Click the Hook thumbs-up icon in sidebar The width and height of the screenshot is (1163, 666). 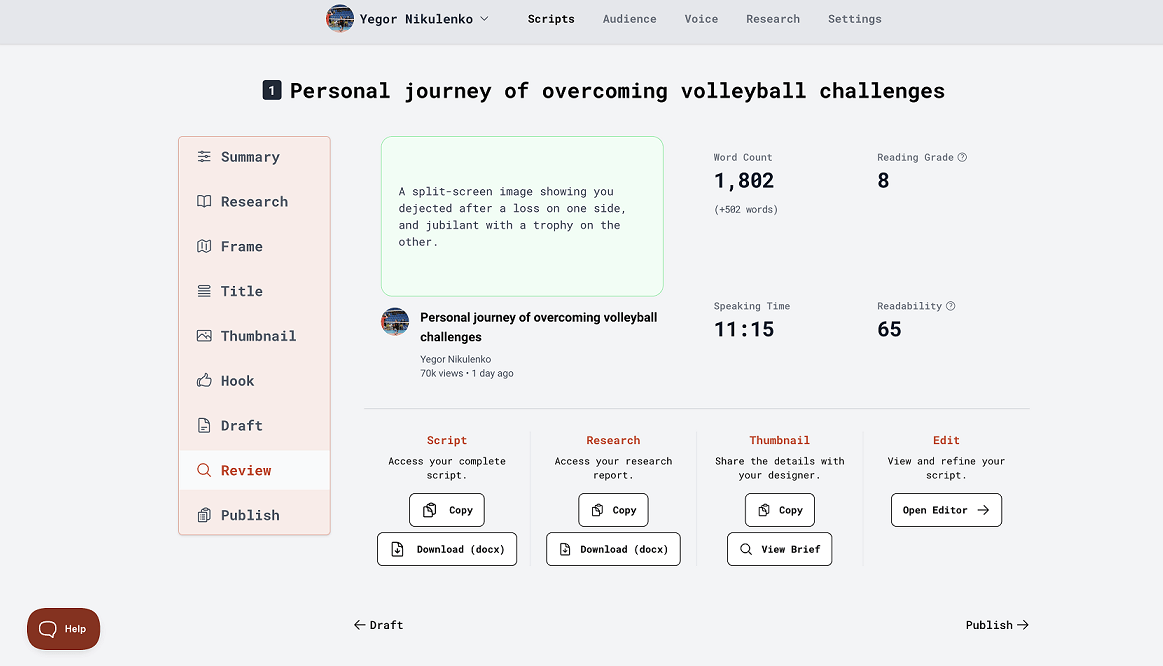click(204, 381)
